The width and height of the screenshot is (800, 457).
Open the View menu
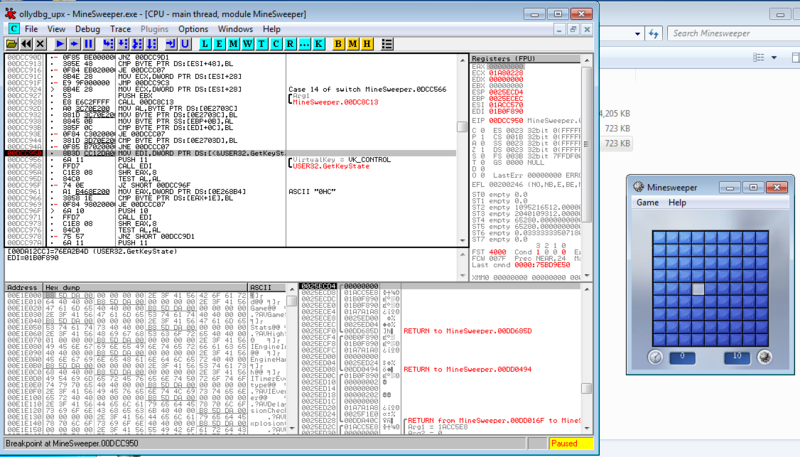[56, 29]
